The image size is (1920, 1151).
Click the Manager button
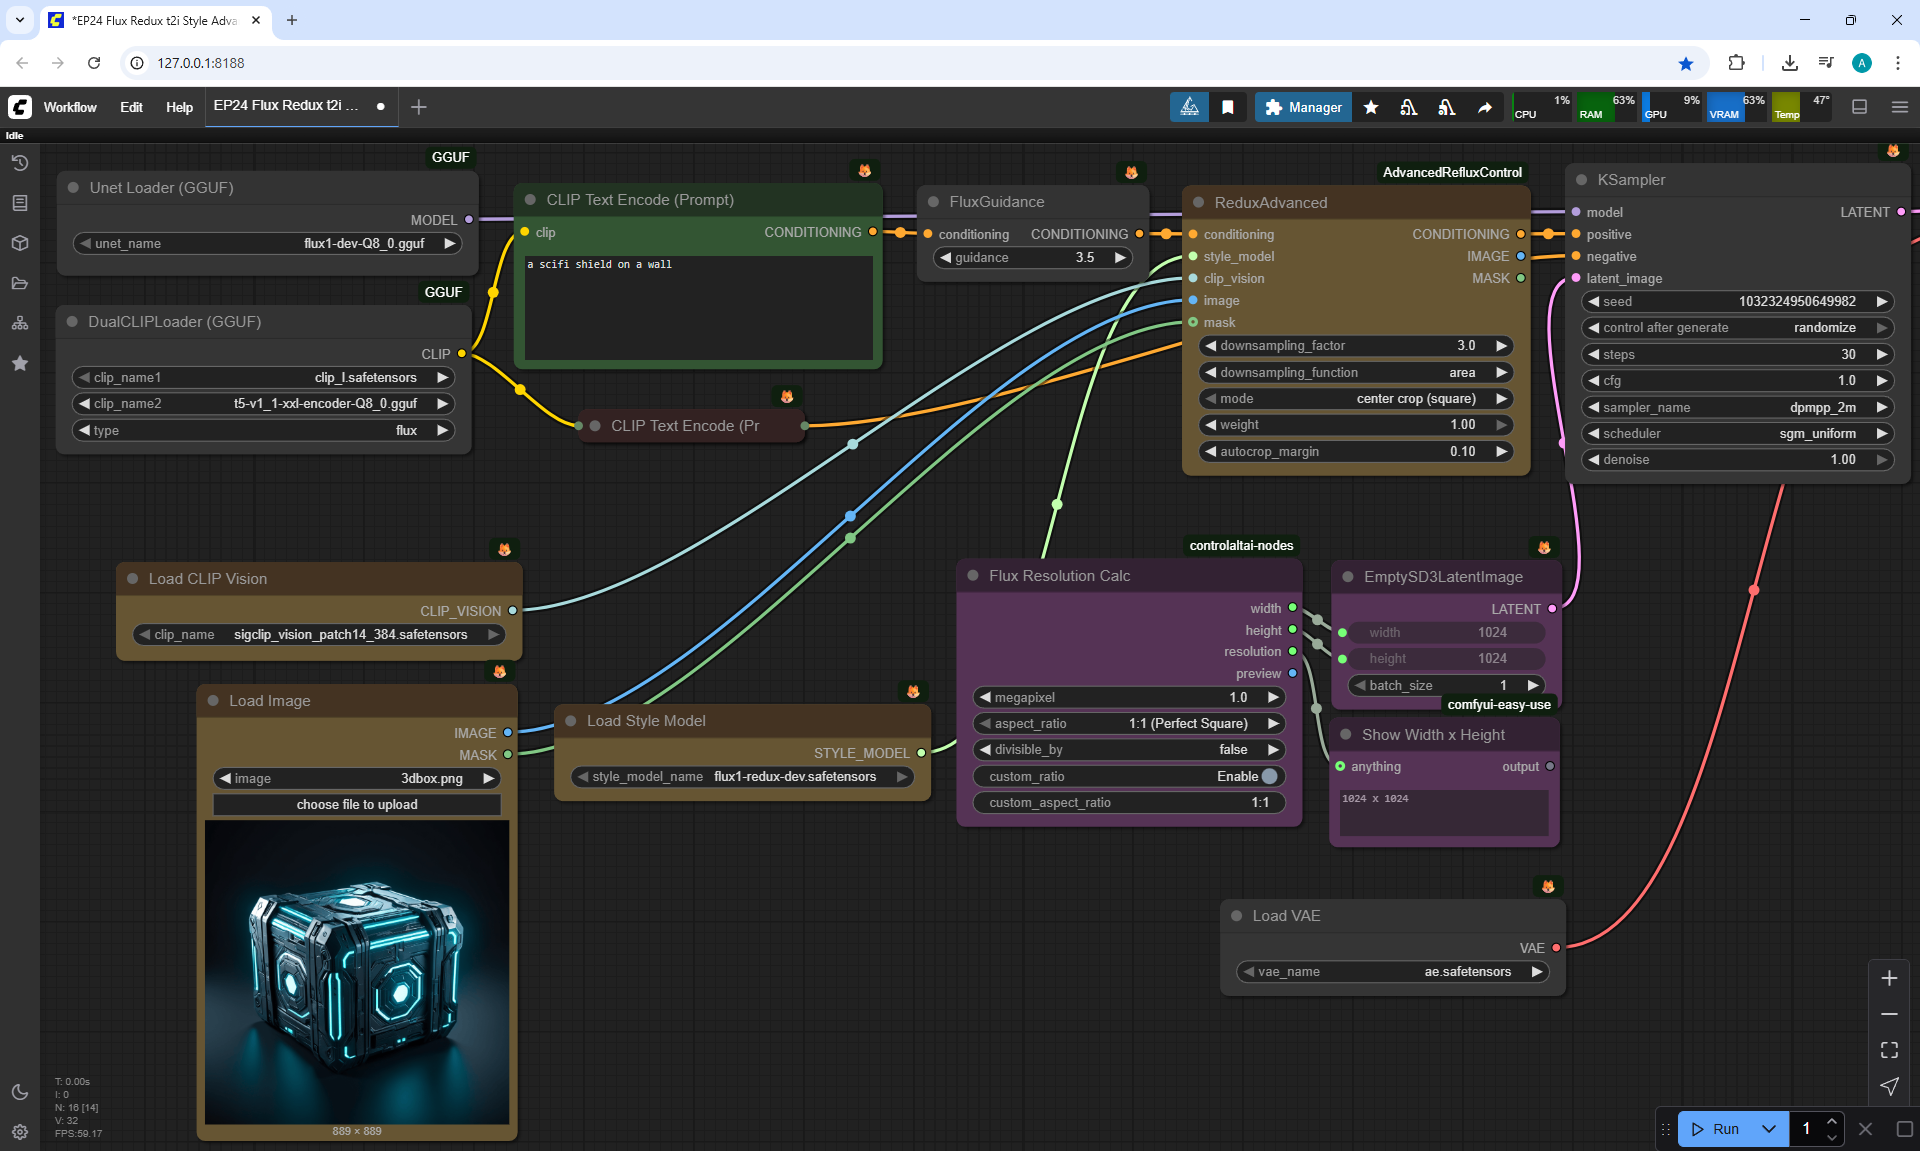1303,107
